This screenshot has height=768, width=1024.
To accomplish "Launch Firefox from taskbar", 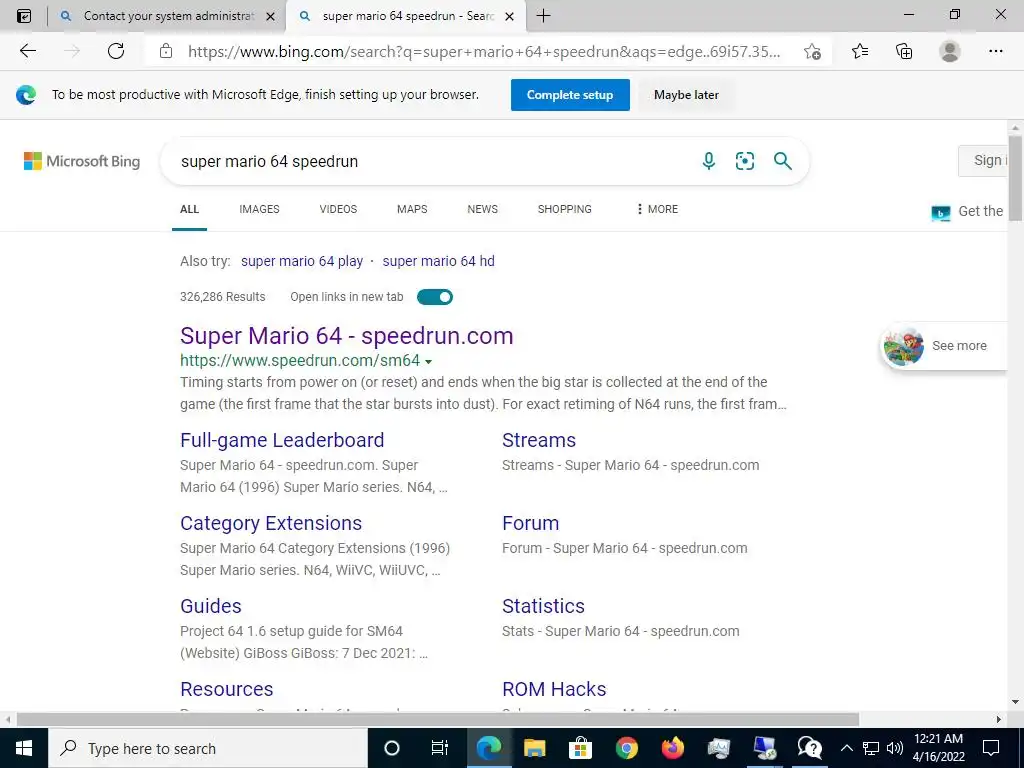I will click(672, 748).
